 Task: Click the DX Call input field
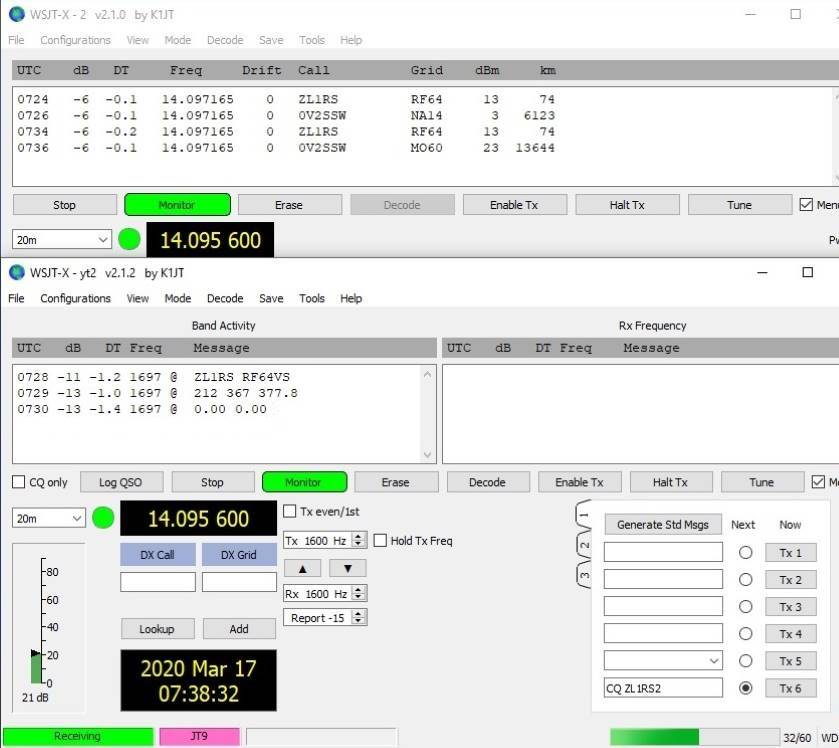(157, 582)
